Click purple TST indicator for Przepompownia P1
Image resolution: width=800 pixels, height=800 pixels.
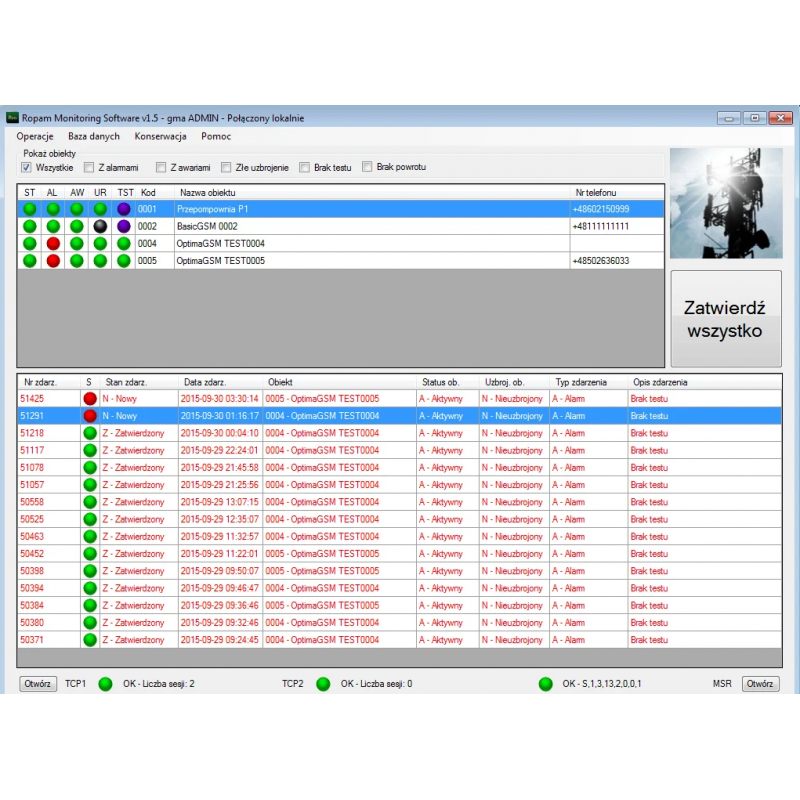[124, 209]
